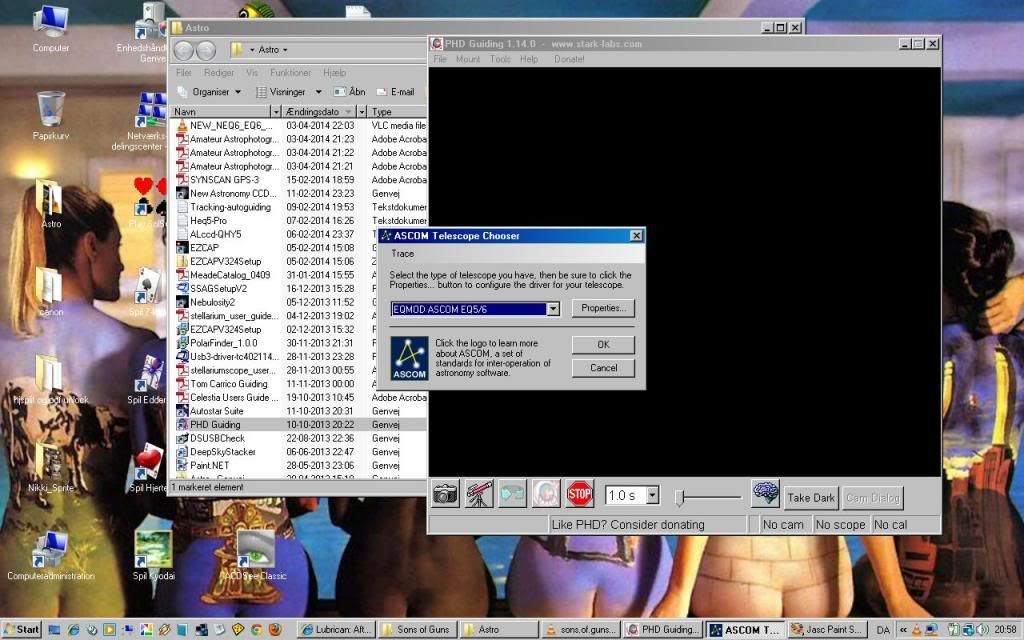
Task: Click the Åbn toolbar button
Action: click(350, 92)
